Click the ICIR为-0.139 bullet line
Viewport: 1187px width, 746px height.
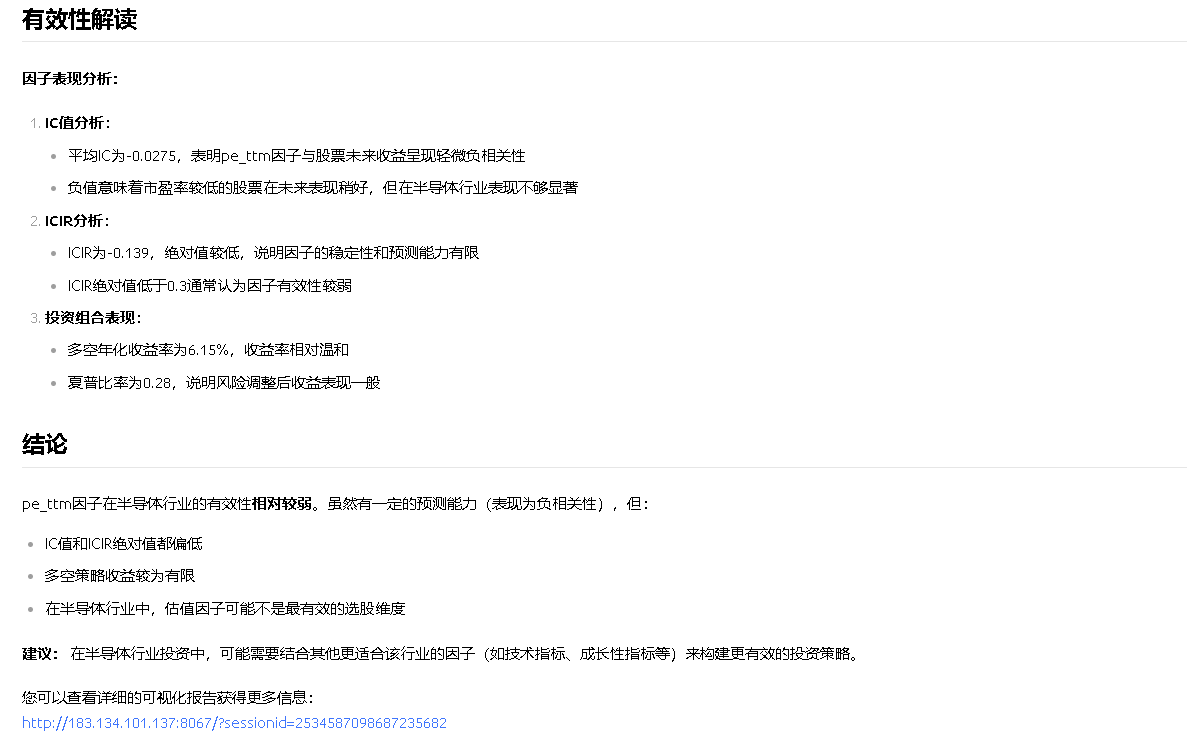273,253
